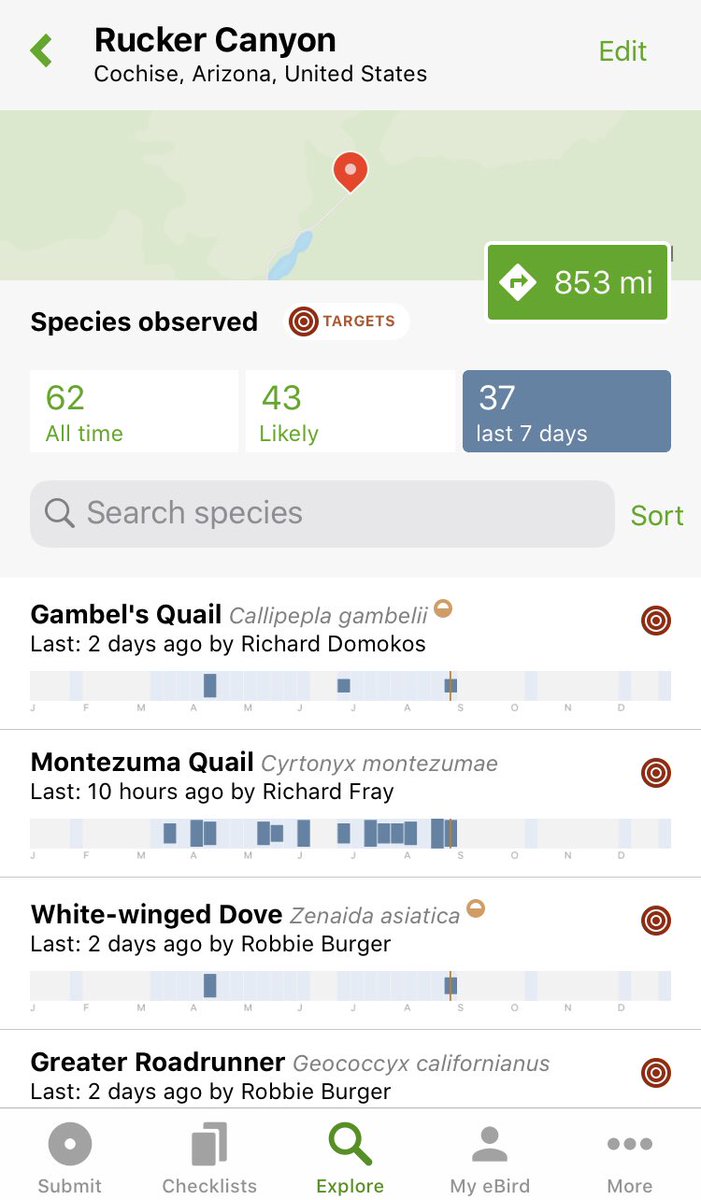Tap target icon for Montezuma Quail
The height and width of the screenshot is (1200, 701).
656,773
